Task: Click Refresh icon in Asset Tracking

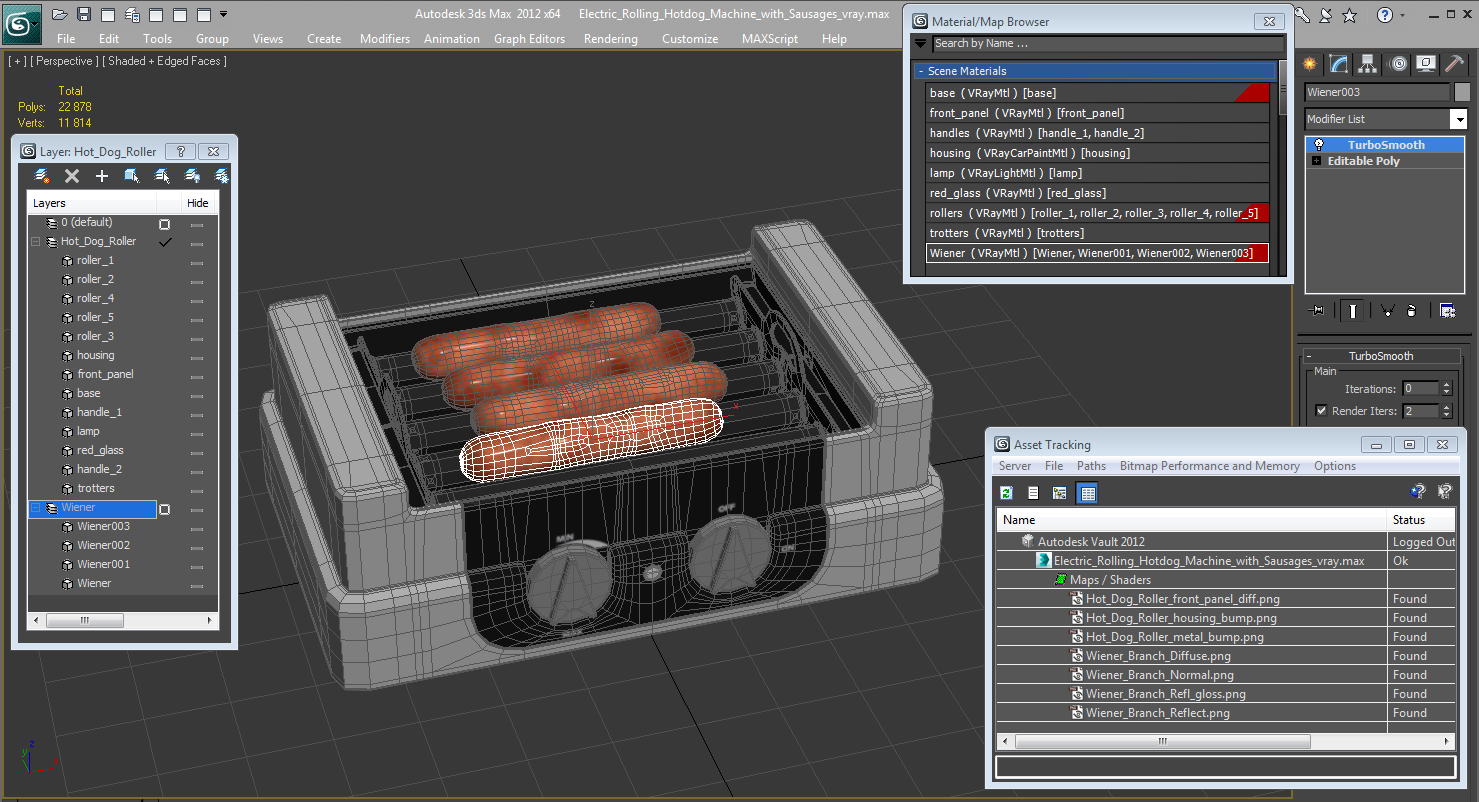Action: [x=1007, y=493]
